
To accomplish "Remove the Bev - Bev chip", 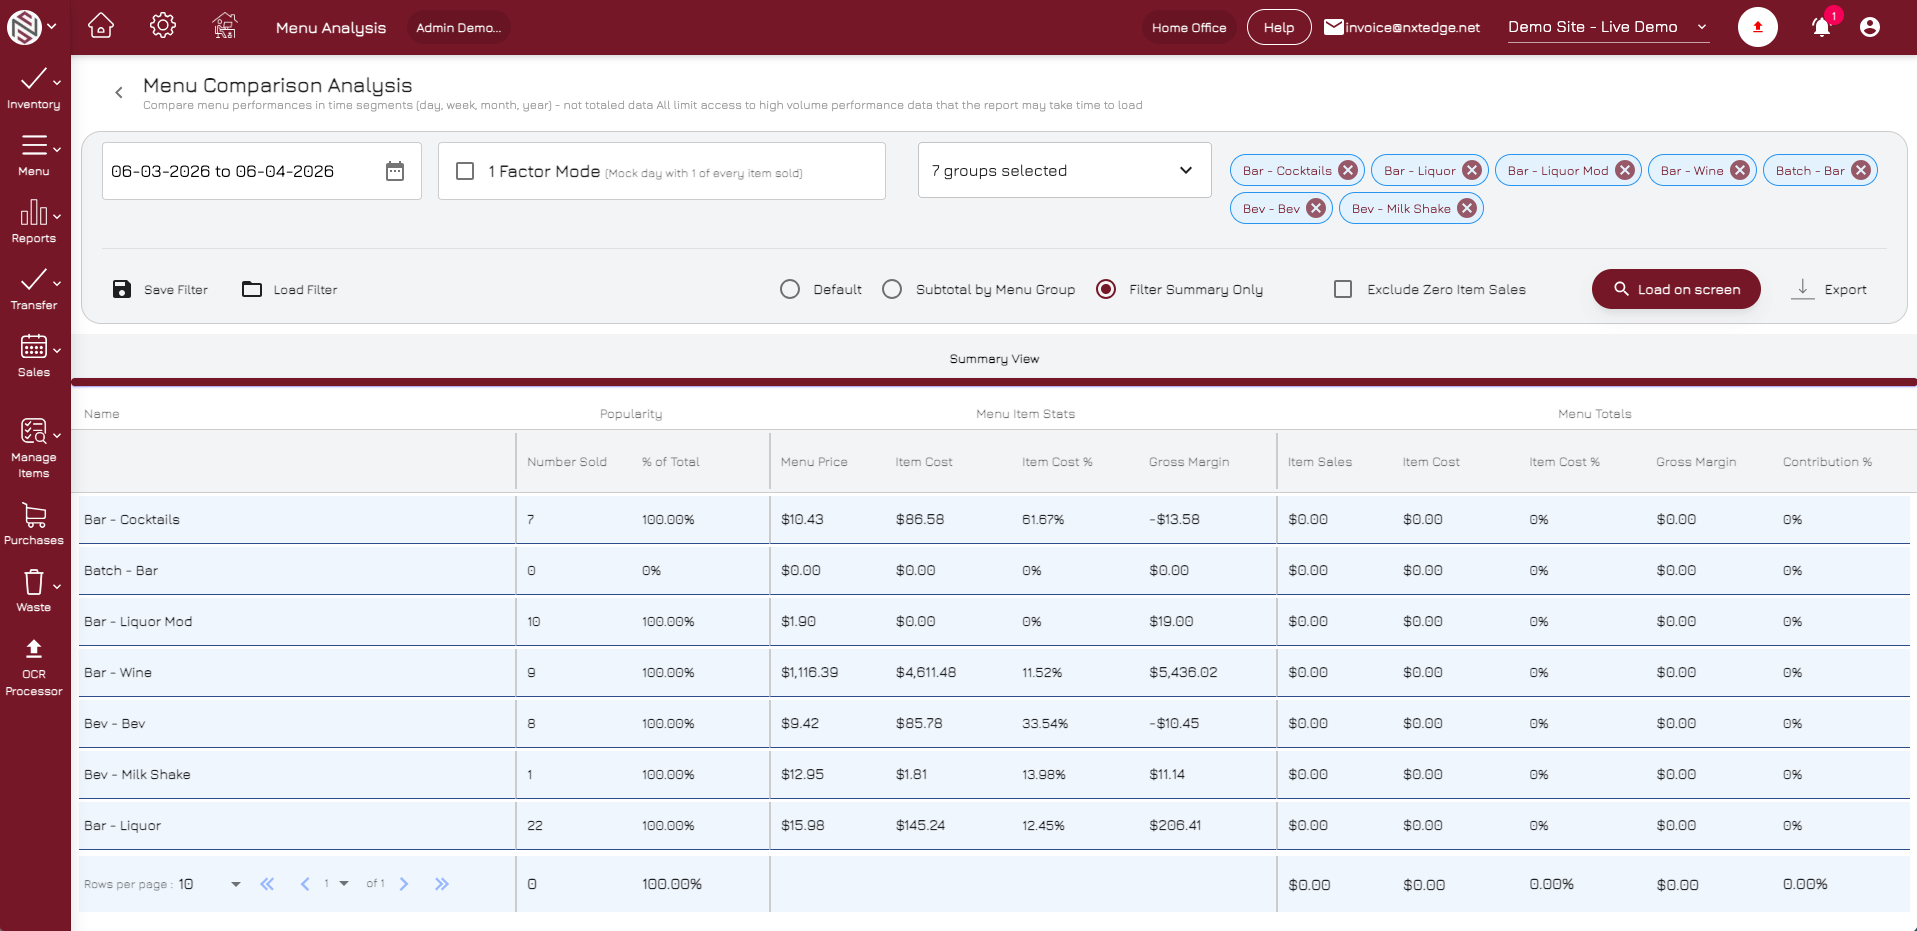I will click(1316, 208).
